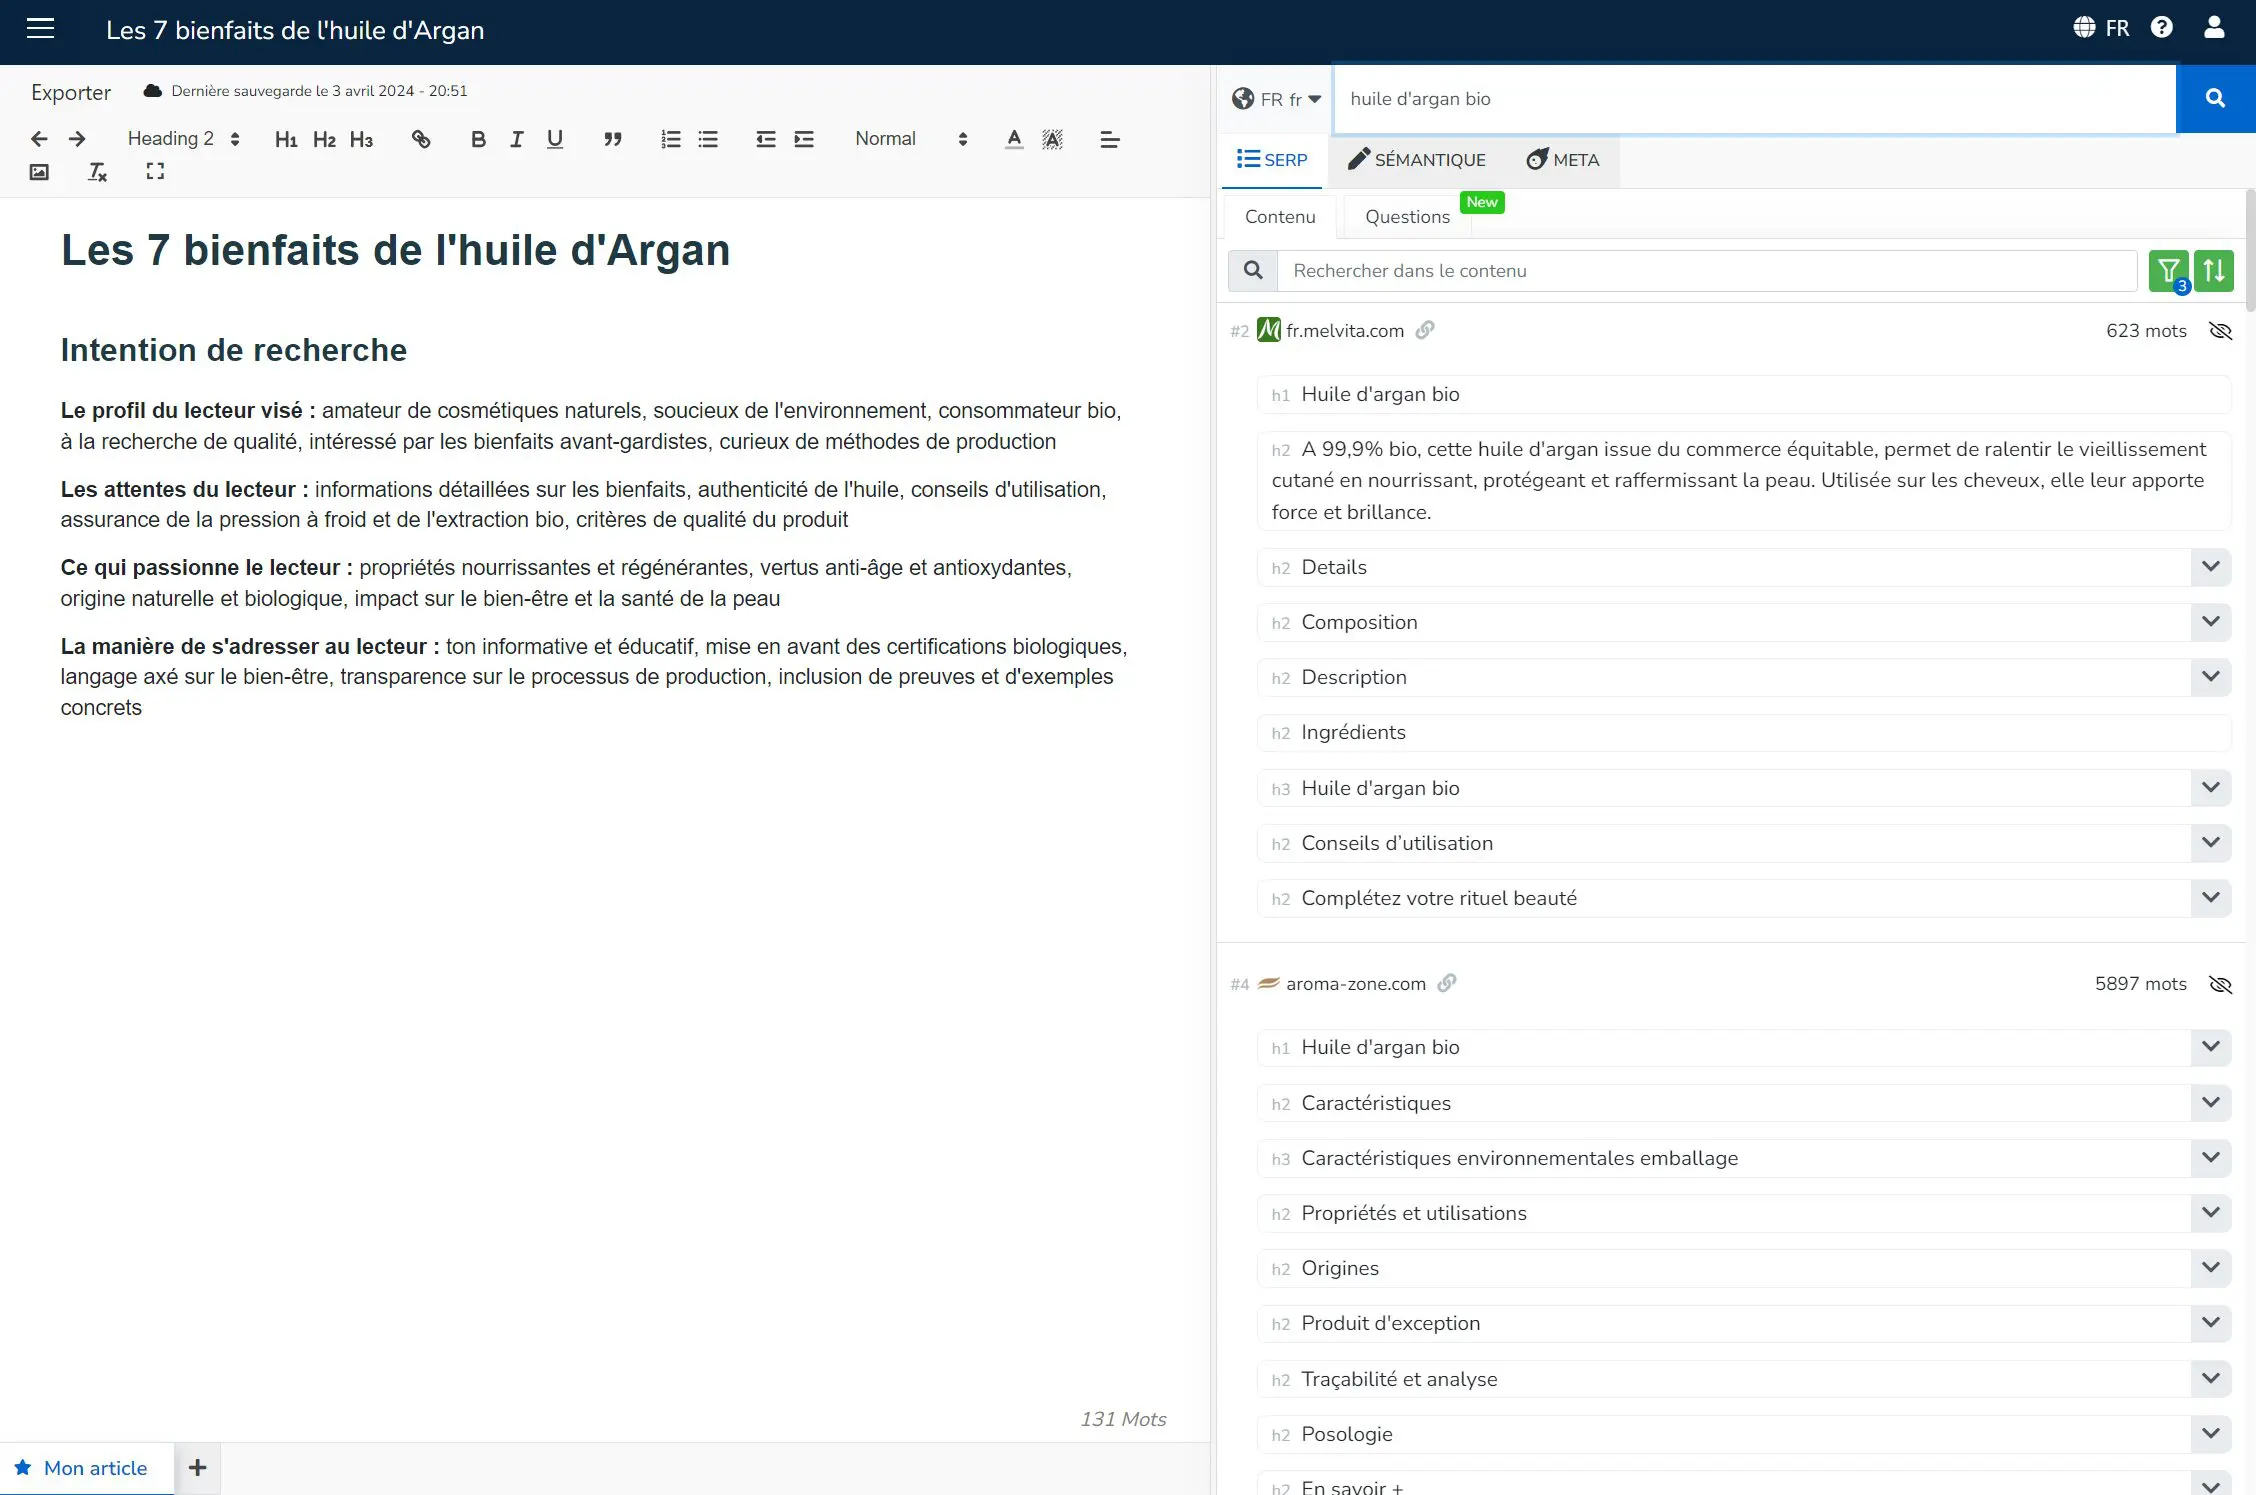Open the Heading 2 style dropdown
2256x1495 pixels.
point(183,139)
